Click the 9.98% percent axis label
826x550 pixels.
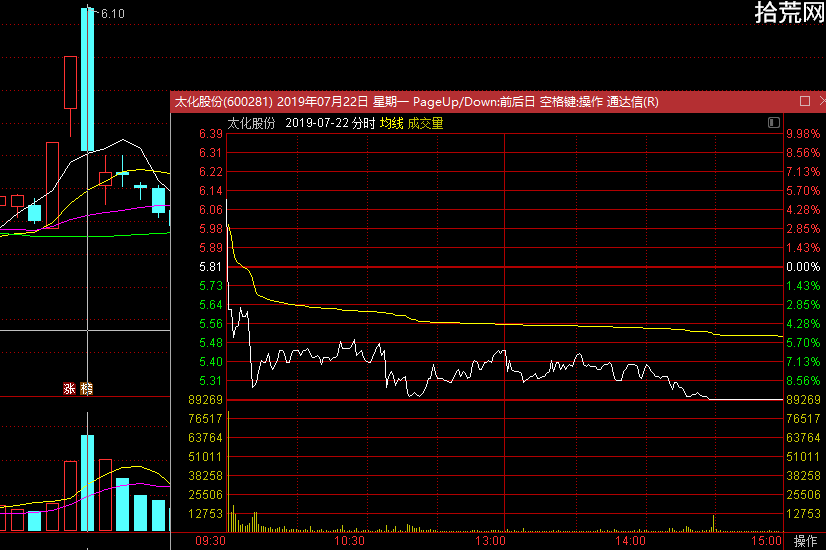coord(803,134)
